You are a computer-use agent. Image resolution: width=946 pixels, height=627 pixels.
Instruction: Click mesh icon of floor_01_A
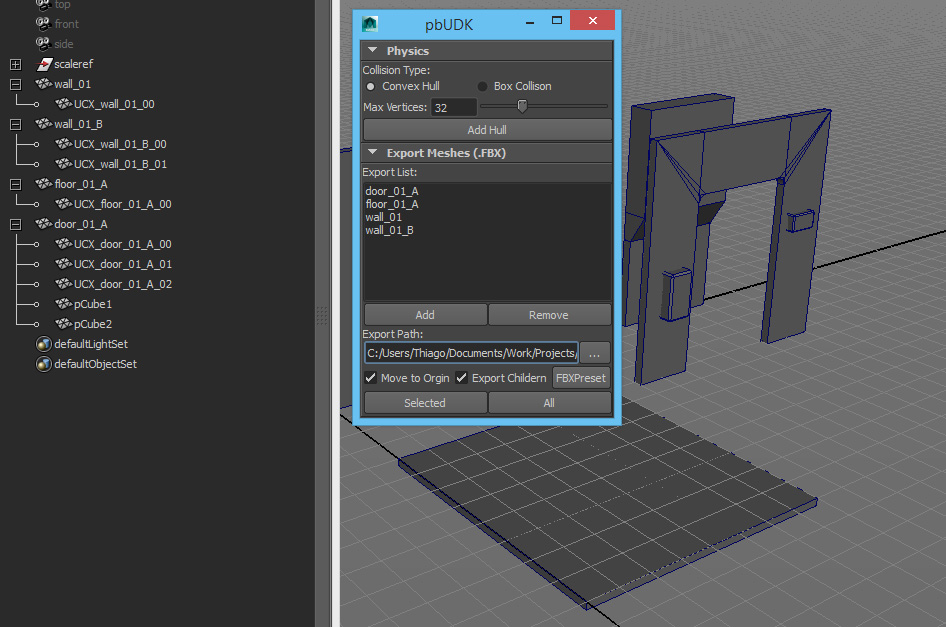pyautogui.click(x=43, y=183)
